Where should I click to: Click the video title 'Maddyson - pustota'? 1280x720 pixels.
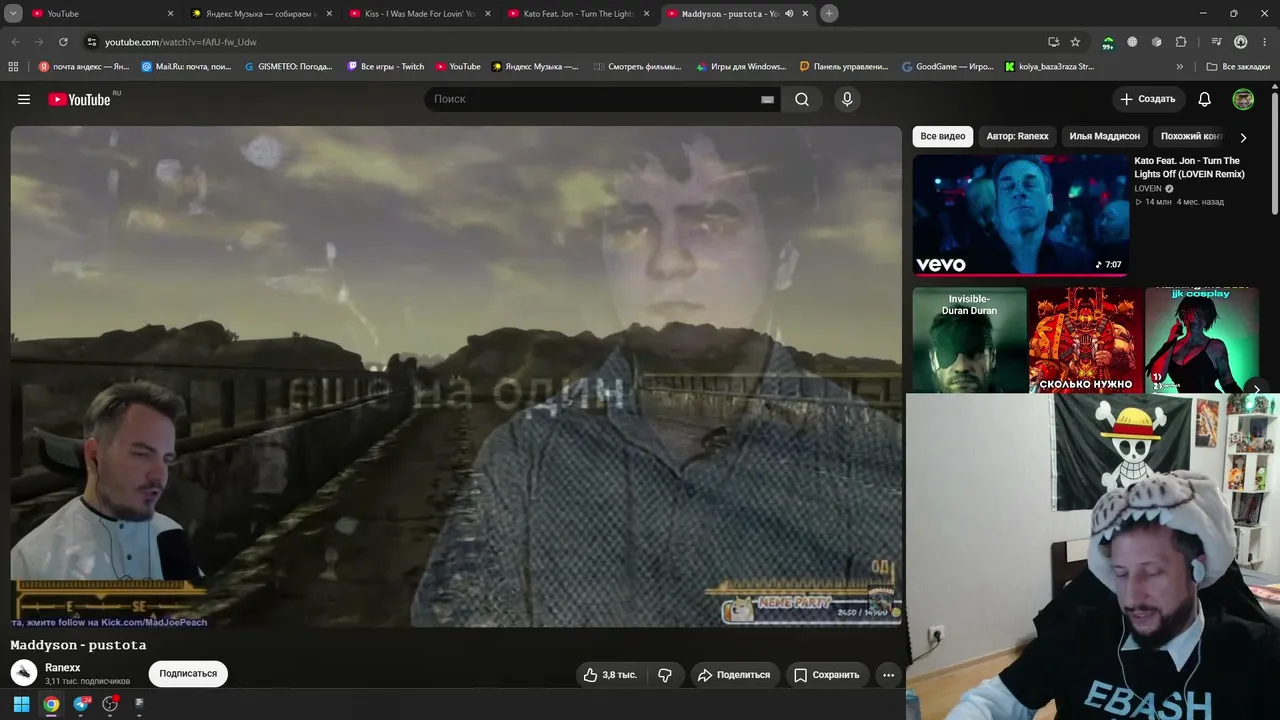(78, 645)
